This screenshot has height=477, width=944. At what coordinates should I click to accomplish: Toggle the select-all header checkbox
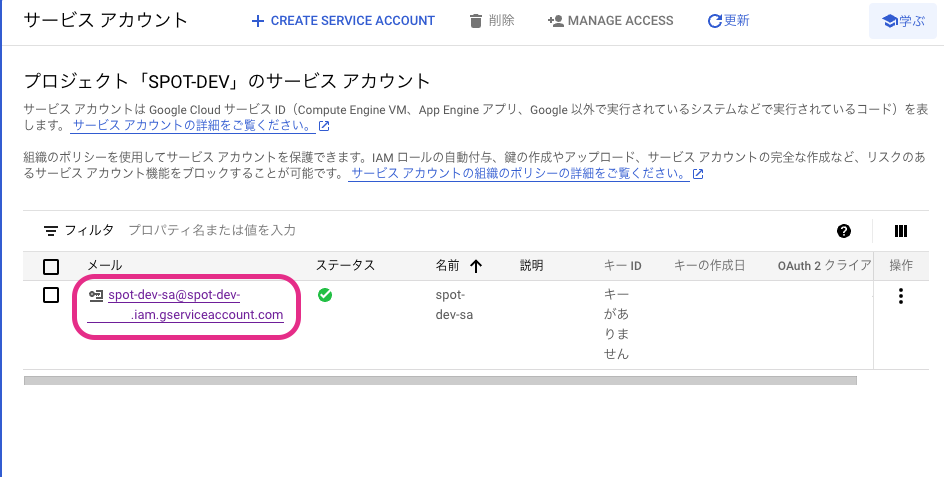51,267
